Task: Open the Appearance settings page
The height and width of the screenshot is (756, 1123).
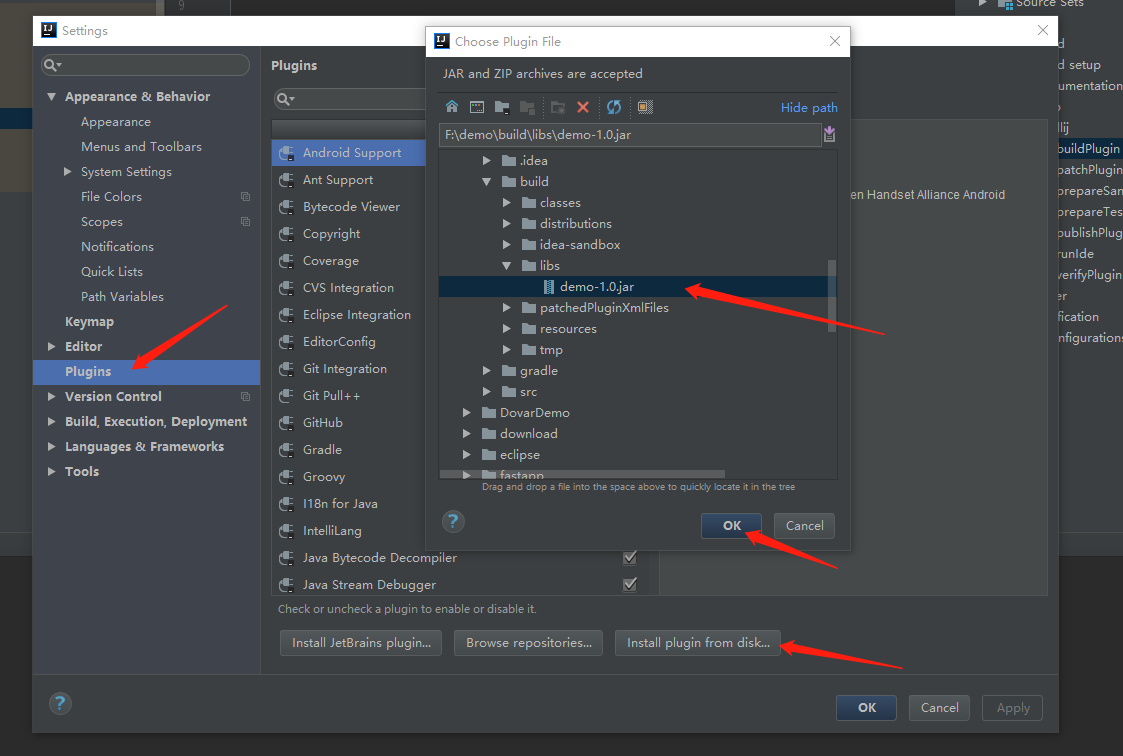Action: click(116, 122)
